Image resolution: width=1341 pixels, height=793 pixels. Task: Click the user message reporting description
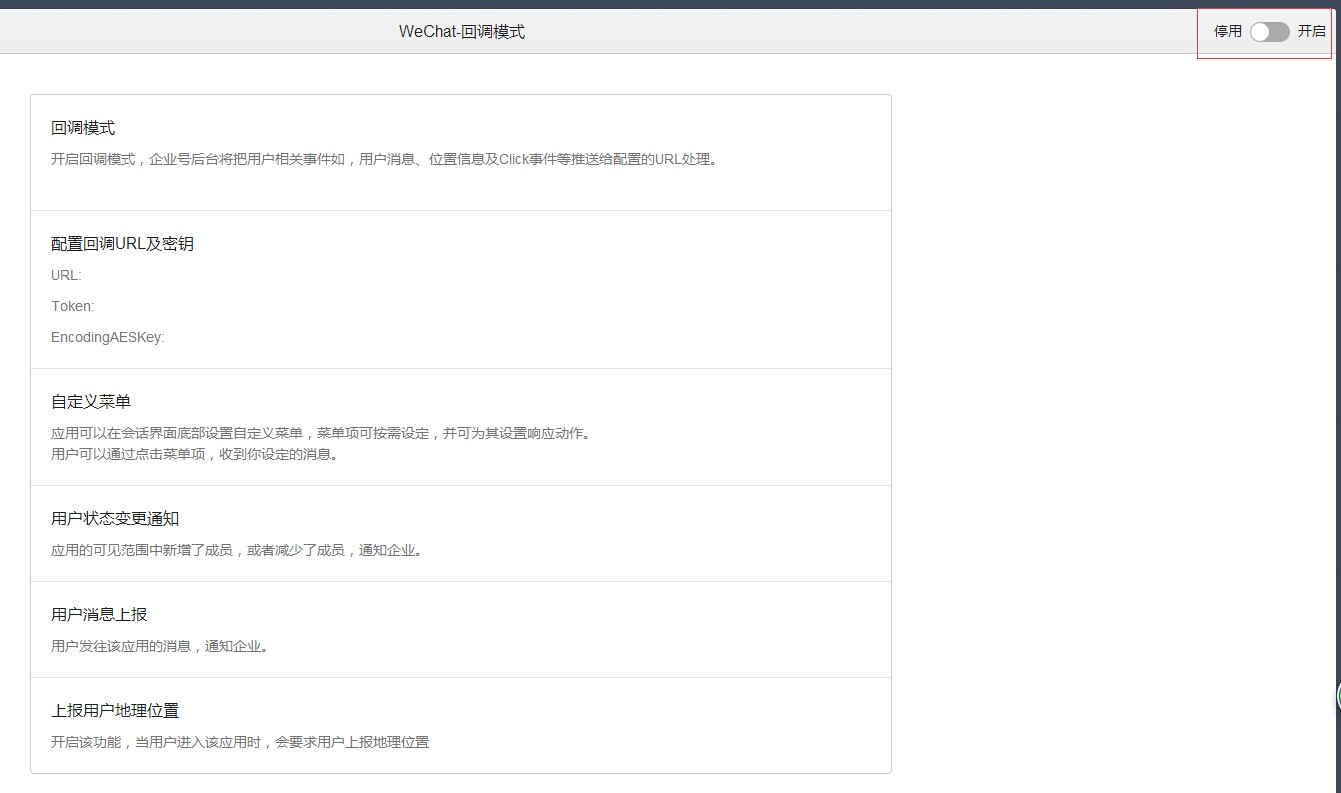click(x=159, y=646)
